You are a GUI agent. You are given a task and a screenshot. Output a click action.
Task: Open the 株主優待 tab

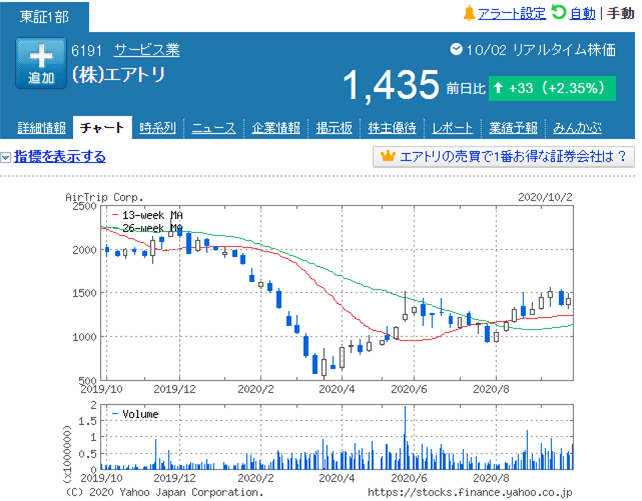[x=392, y=128]
